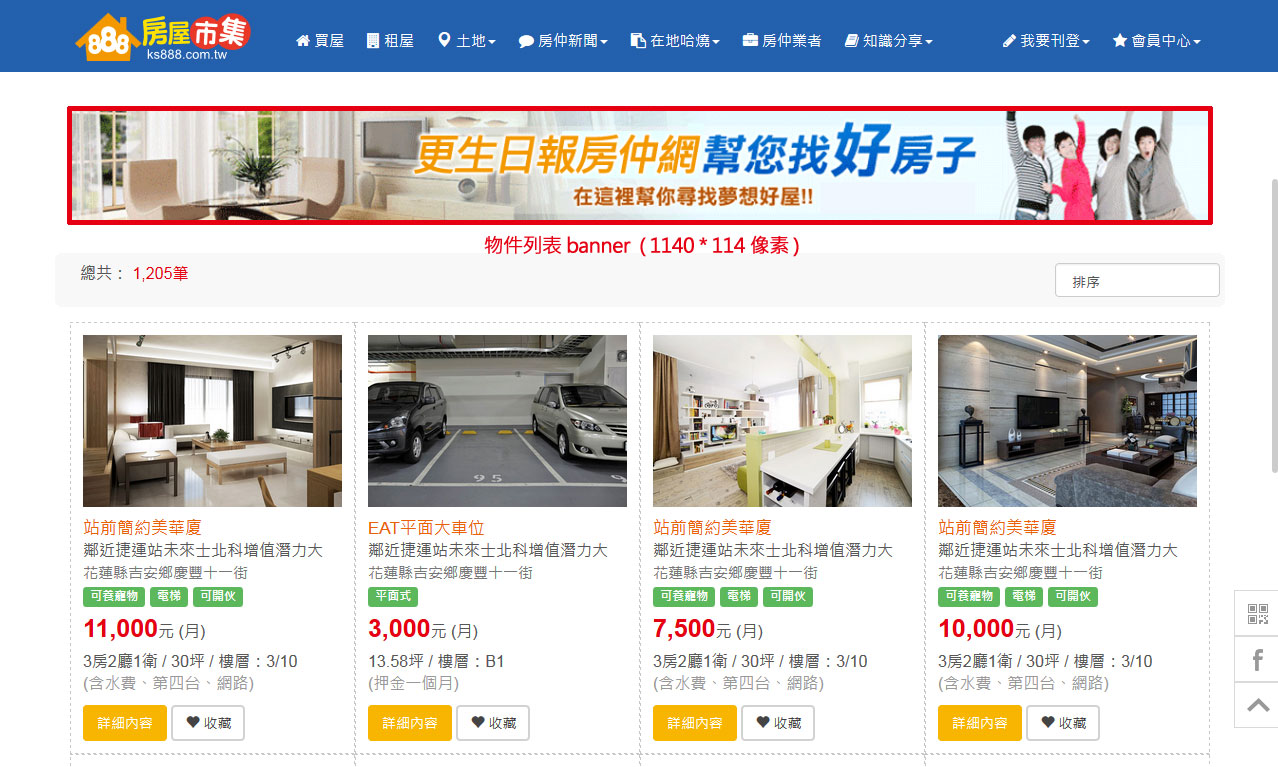Image resolution: width=1278 pixels, height=767 pixels.
Task: Click 詳細內容 for the 3,000元 parking listing
Action: pyautogui.click(x=410, y=723)
